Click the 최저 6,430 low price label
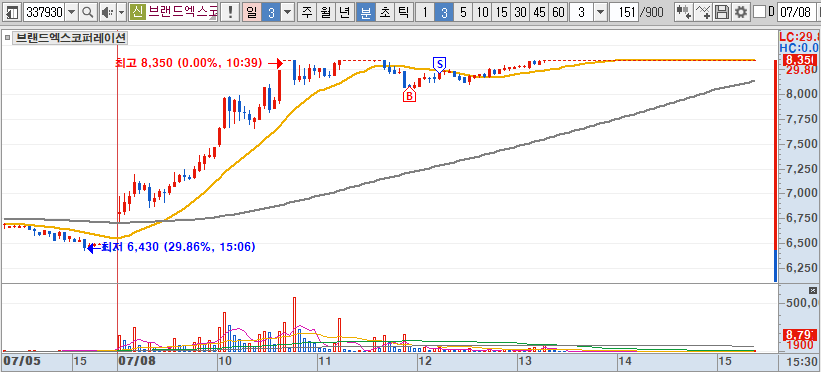This screenshot has height=372, width=821. click(x=178, y=247)
